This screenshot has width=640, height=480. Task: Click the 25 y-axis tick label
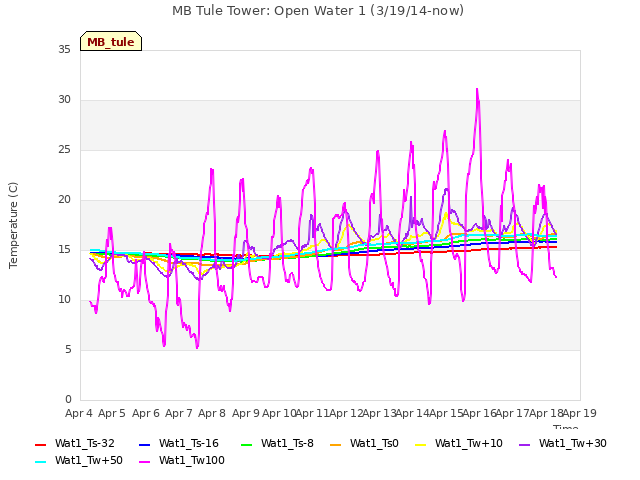(x=64, y=150)
